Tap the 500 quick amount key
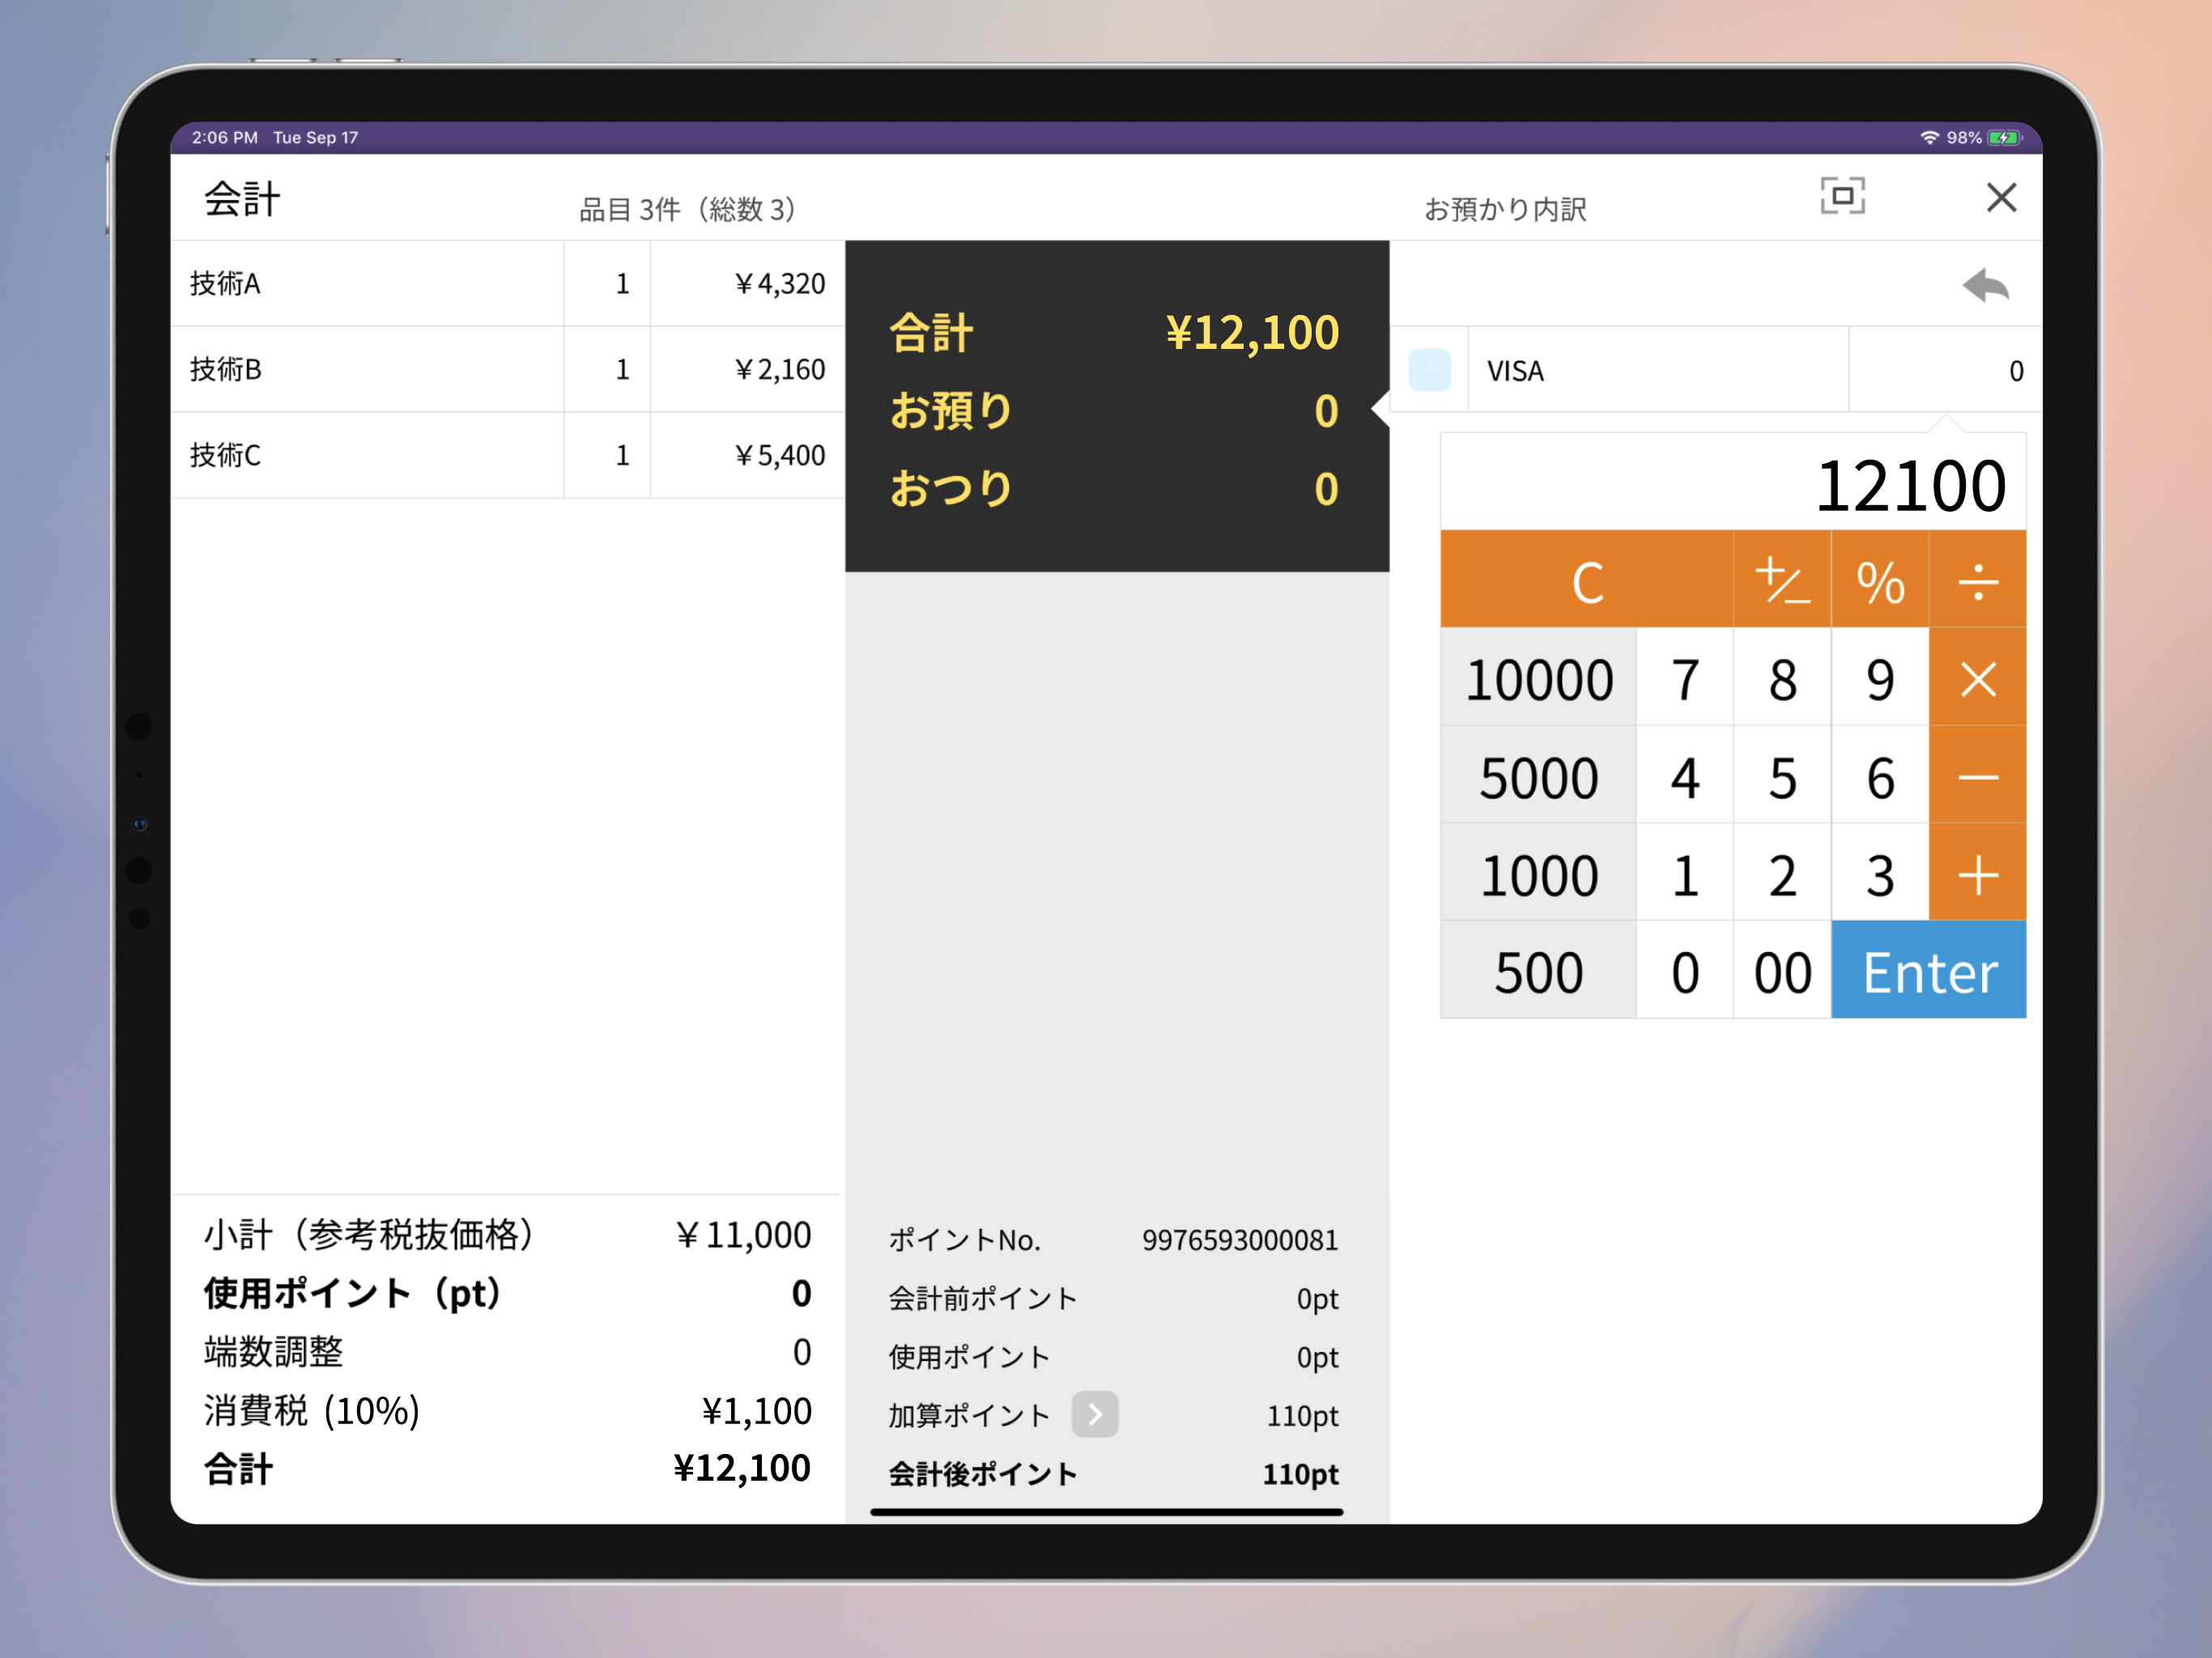Image resolution: width=2212 pixels, height=1658 pixels. [1538, 971]
